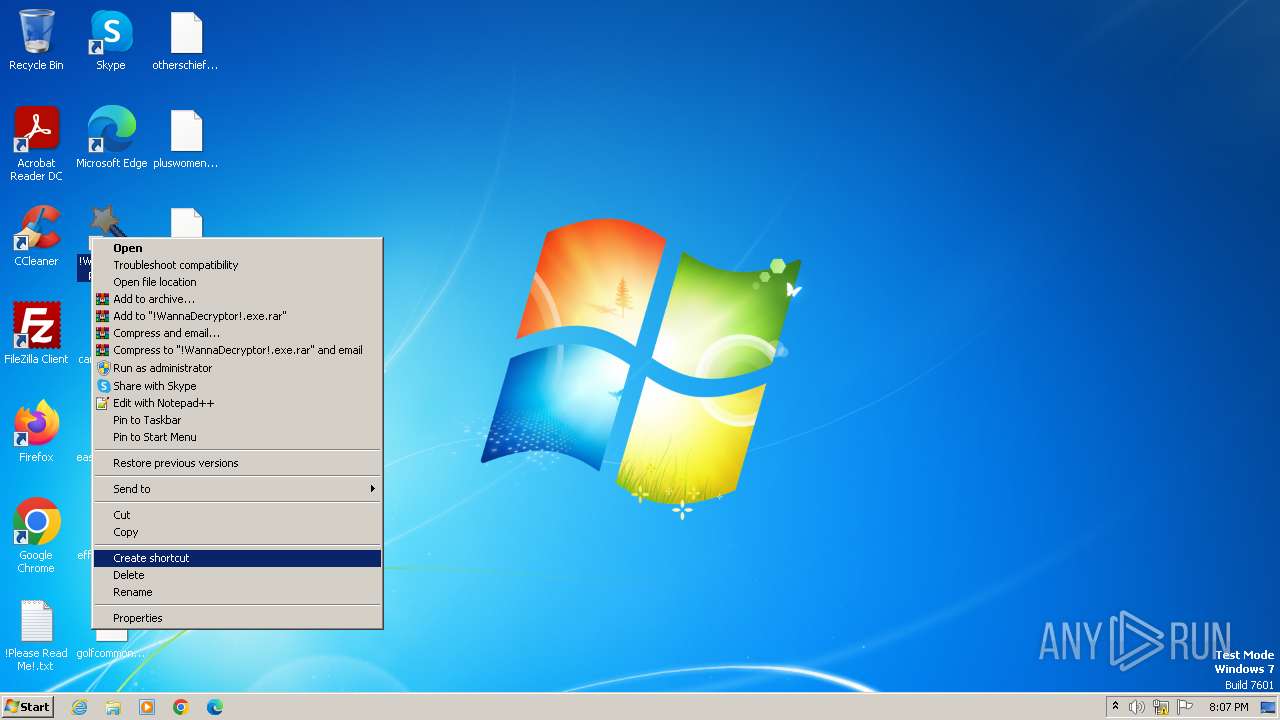
Task: Choose Delete from the context menu
Action: click(x=237, y=575)
